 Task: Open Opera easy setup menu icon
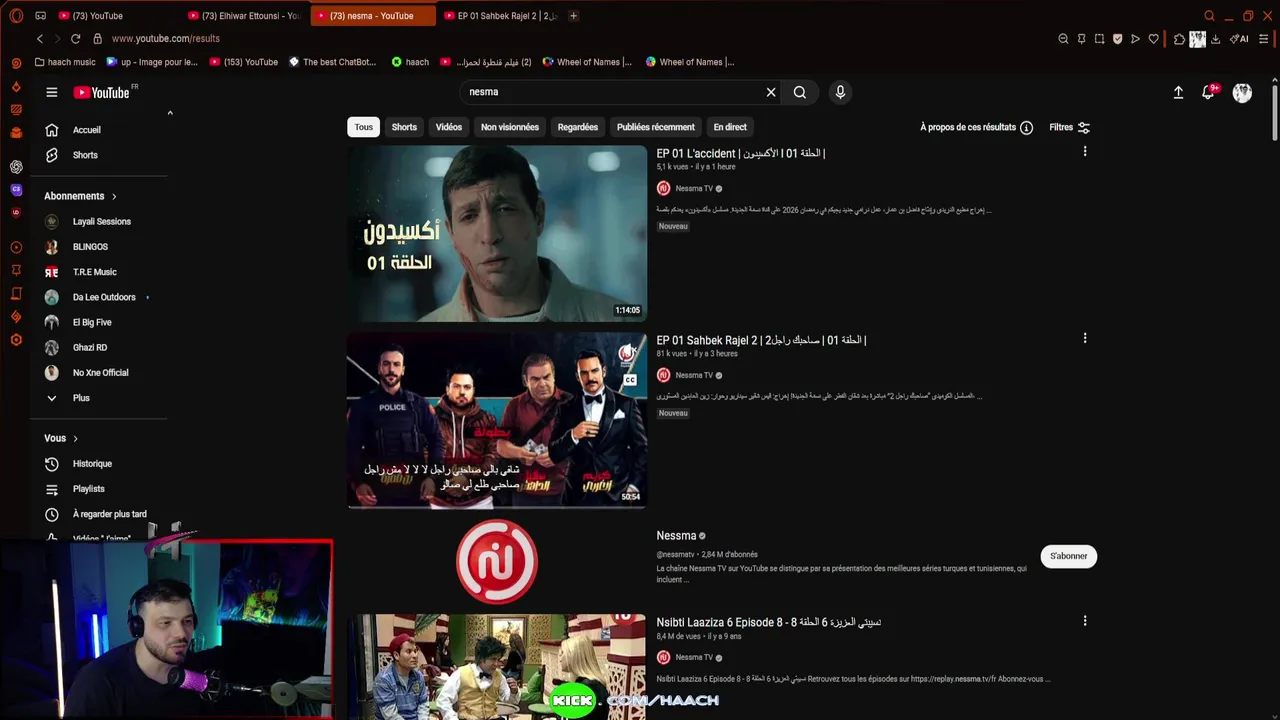point(1264,39)
